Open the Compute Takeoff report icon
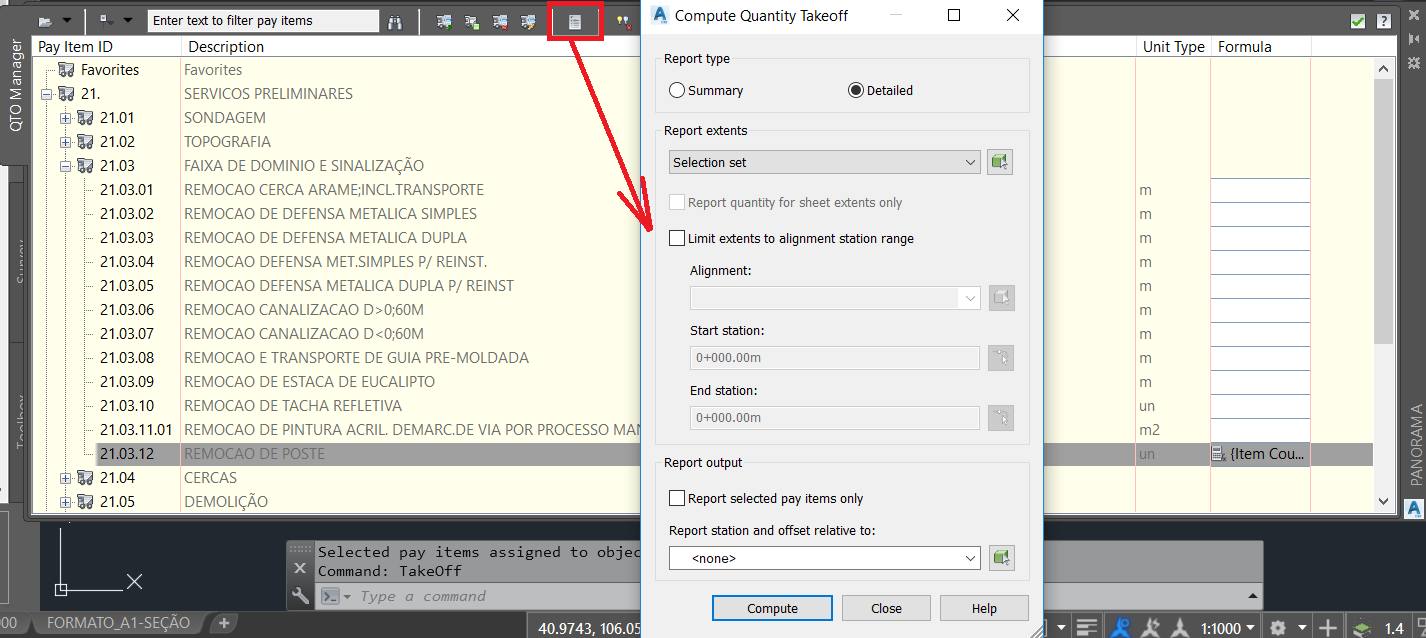The image size is (1426, 638). pyautogui.click(x=575, y=21)
